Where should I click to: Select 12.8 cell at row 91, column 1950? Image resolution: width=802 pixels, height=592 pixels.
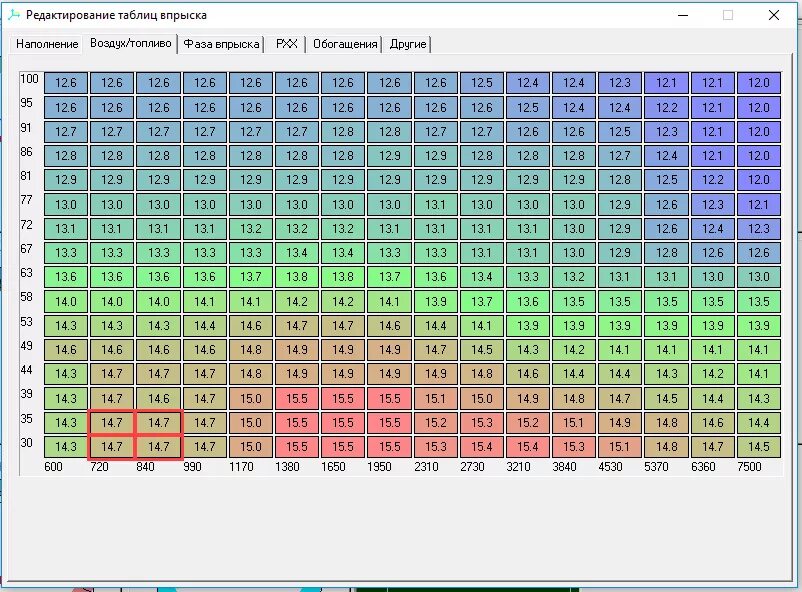tap(390, 131)
